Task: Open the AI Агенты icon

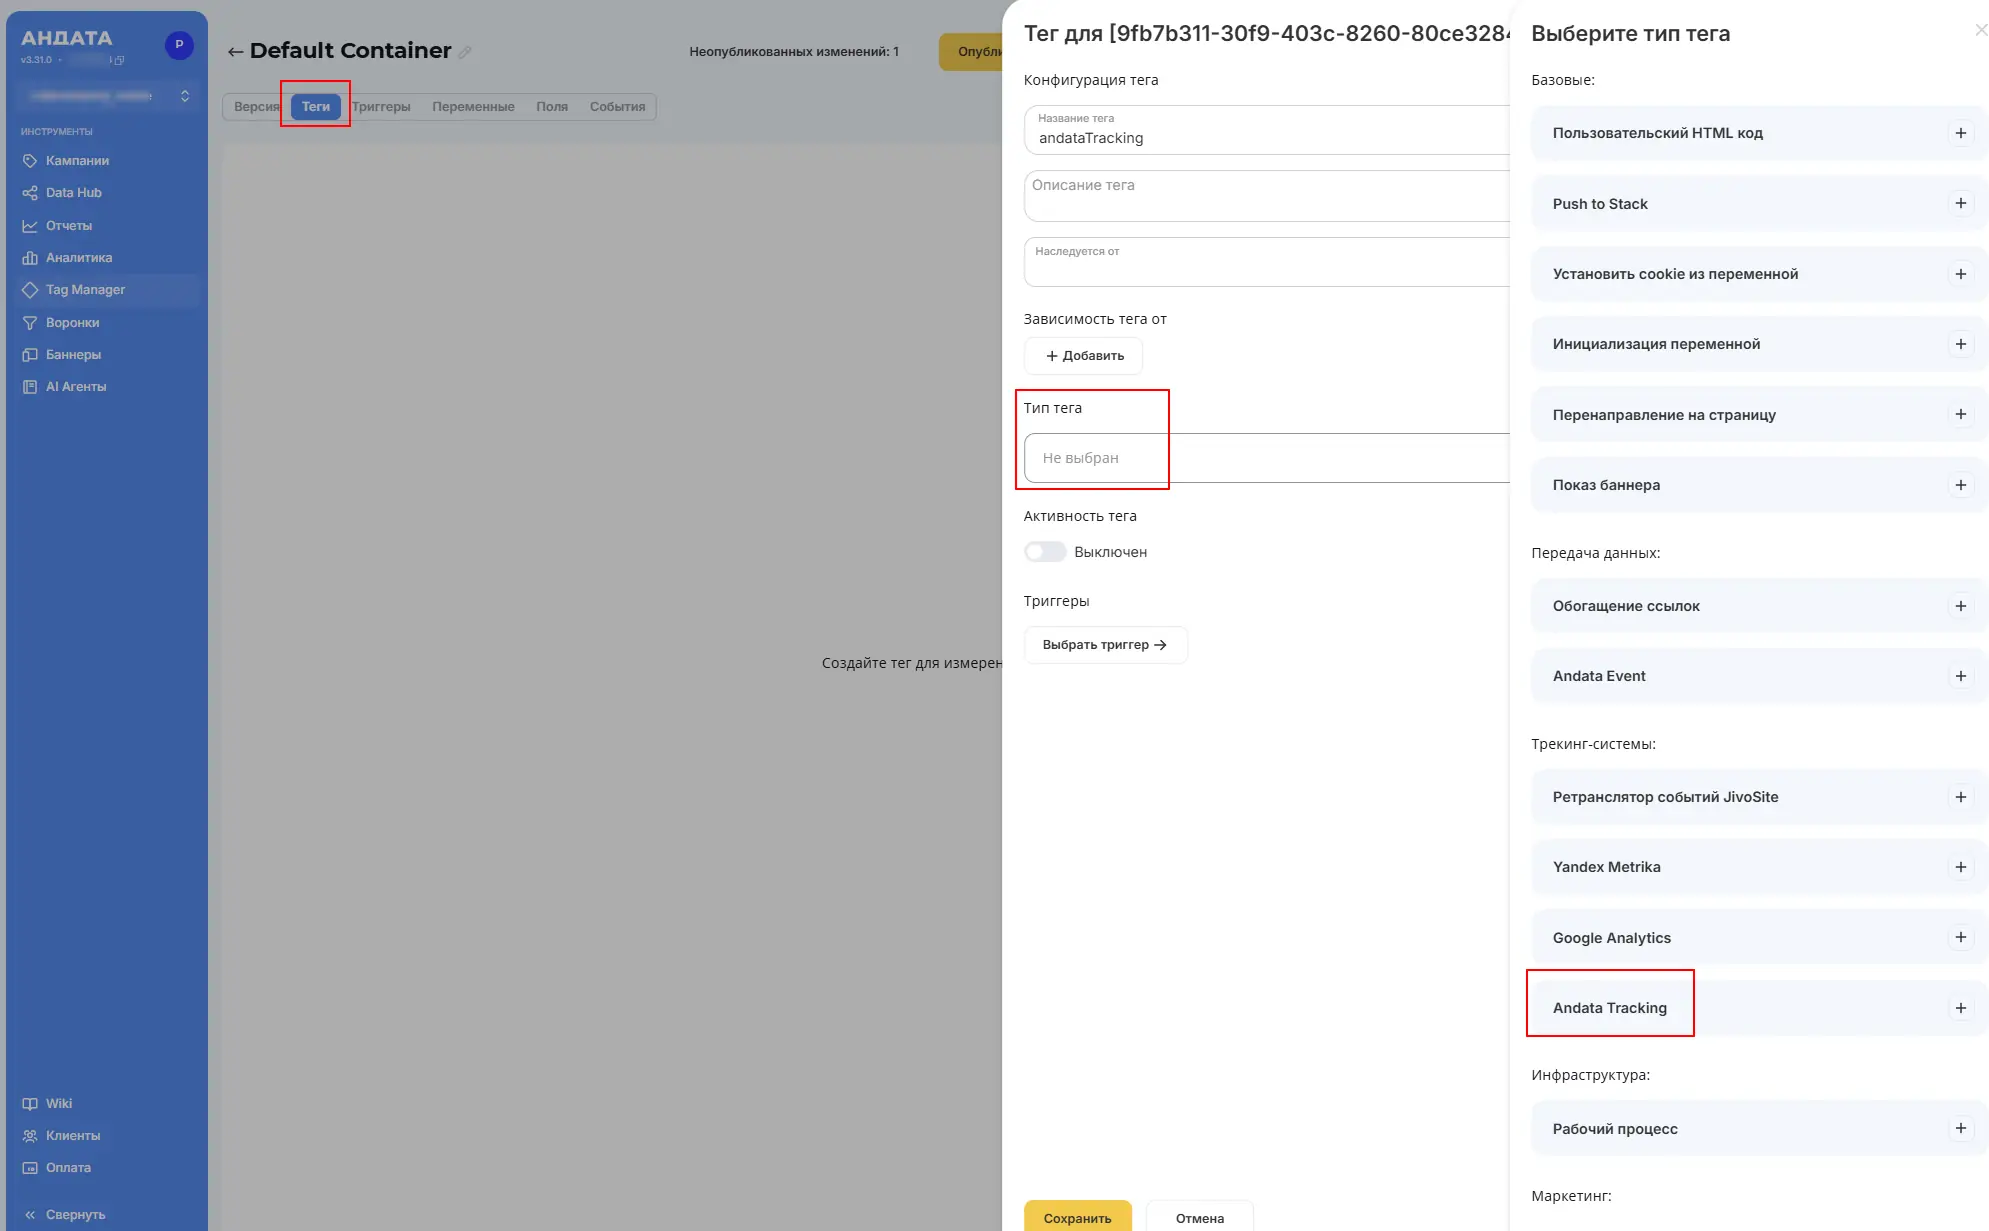Action: [x=30, y=387]
